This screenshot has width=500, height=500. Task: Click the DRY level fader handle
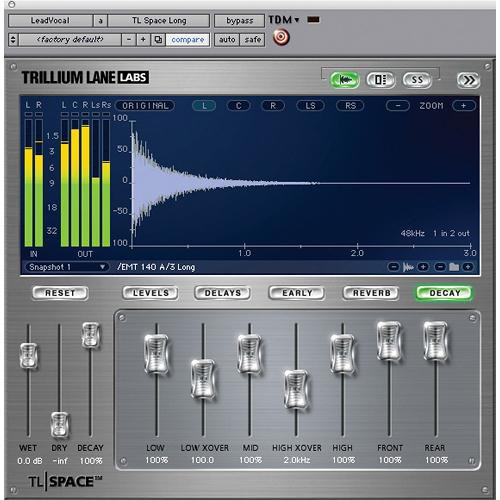click(x=60, y=425)
